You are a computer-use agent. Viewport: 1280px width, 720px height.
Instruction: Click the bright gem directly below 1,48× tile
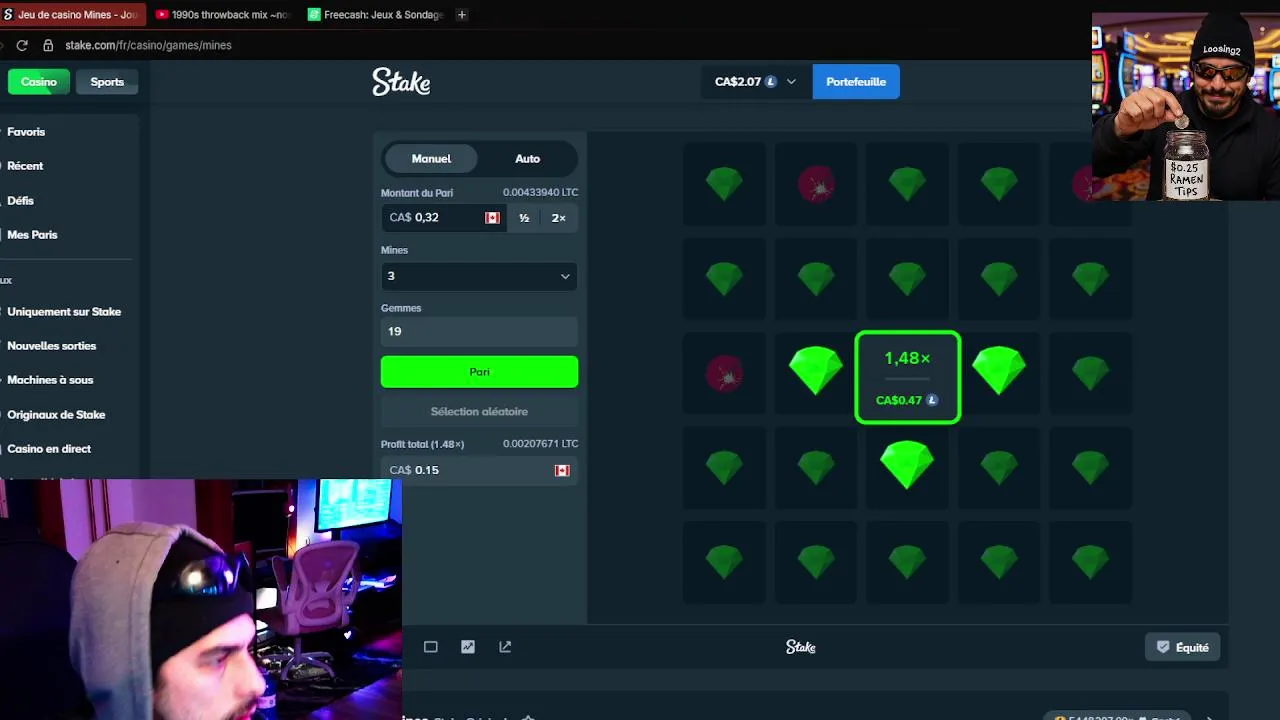pyautogui.click(x=907, y=466)
